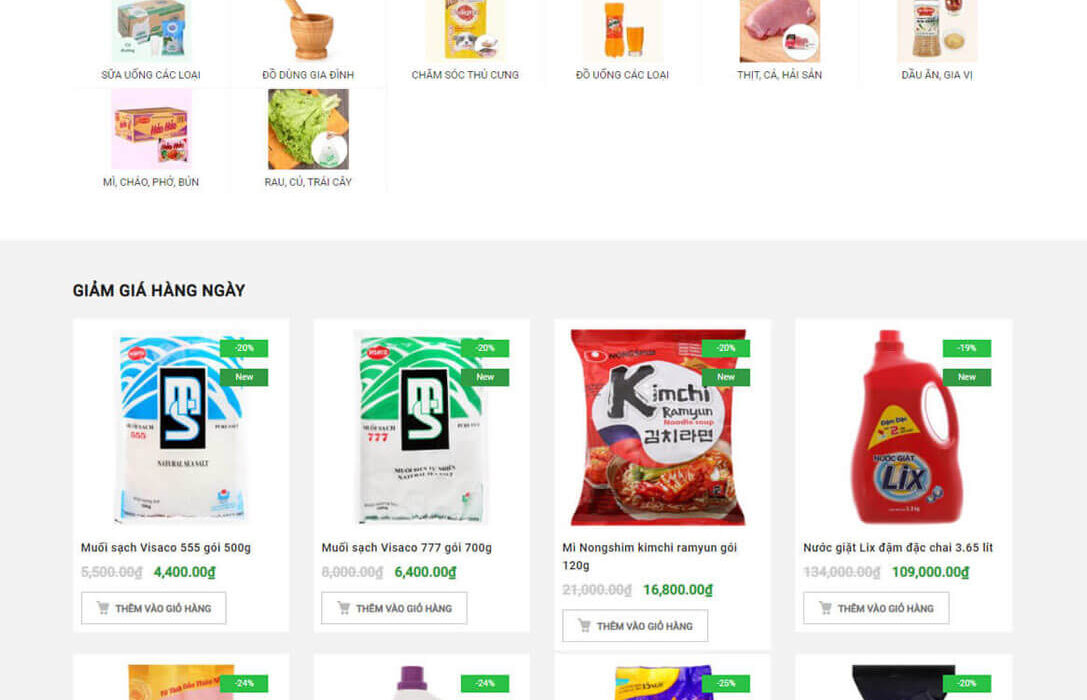Image resolution: width=1087 pixels, height=700 pixels.
Task: Add Nongshim kimchi ramyun to cart
Action: coord(635,626)
